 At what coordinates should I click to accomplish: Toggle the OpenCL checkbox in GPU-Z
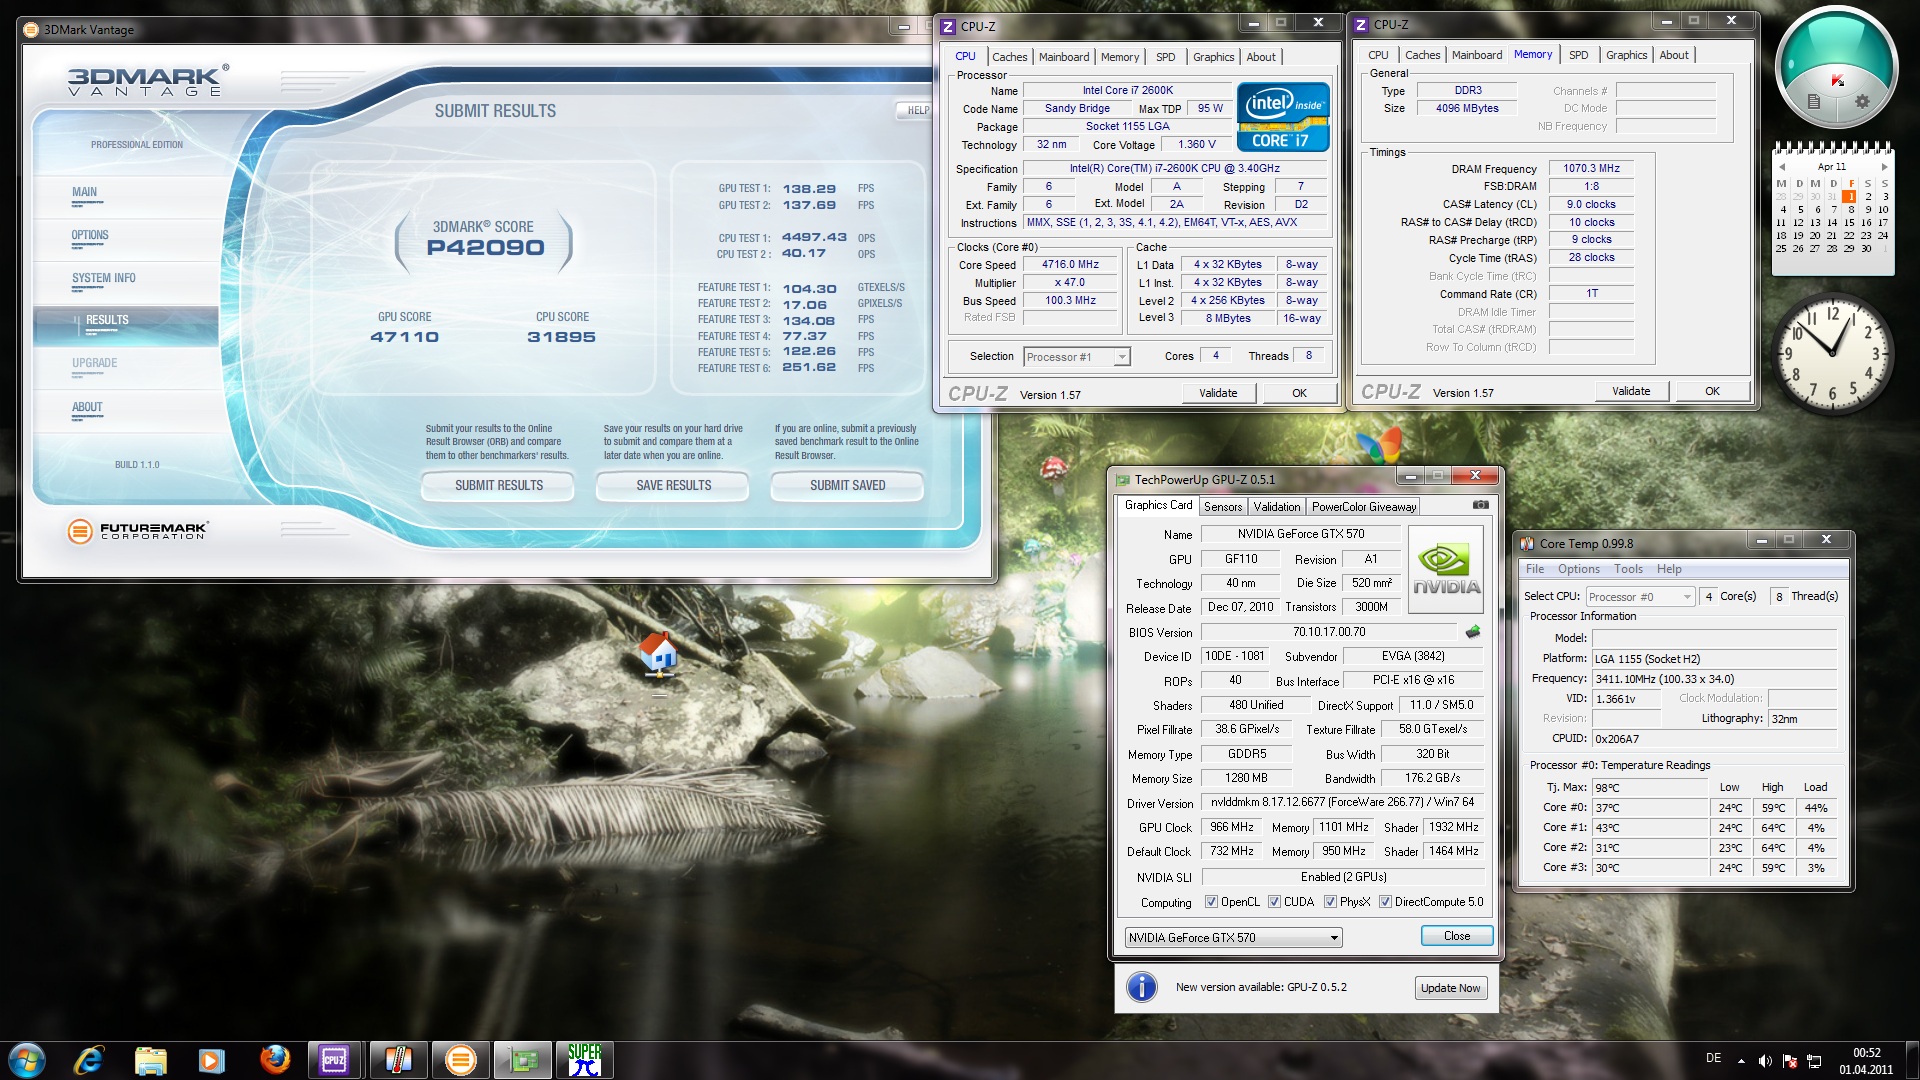[x=1211, y=901]
